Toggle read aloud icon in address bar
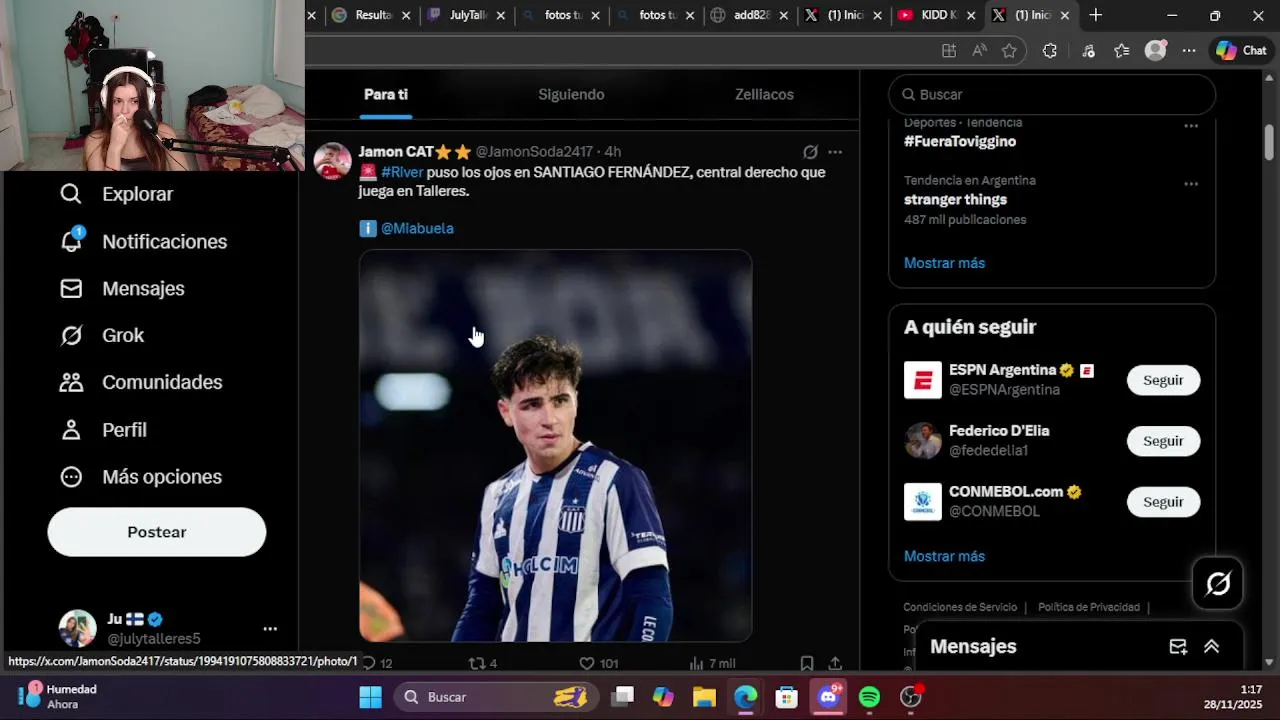 979,51
